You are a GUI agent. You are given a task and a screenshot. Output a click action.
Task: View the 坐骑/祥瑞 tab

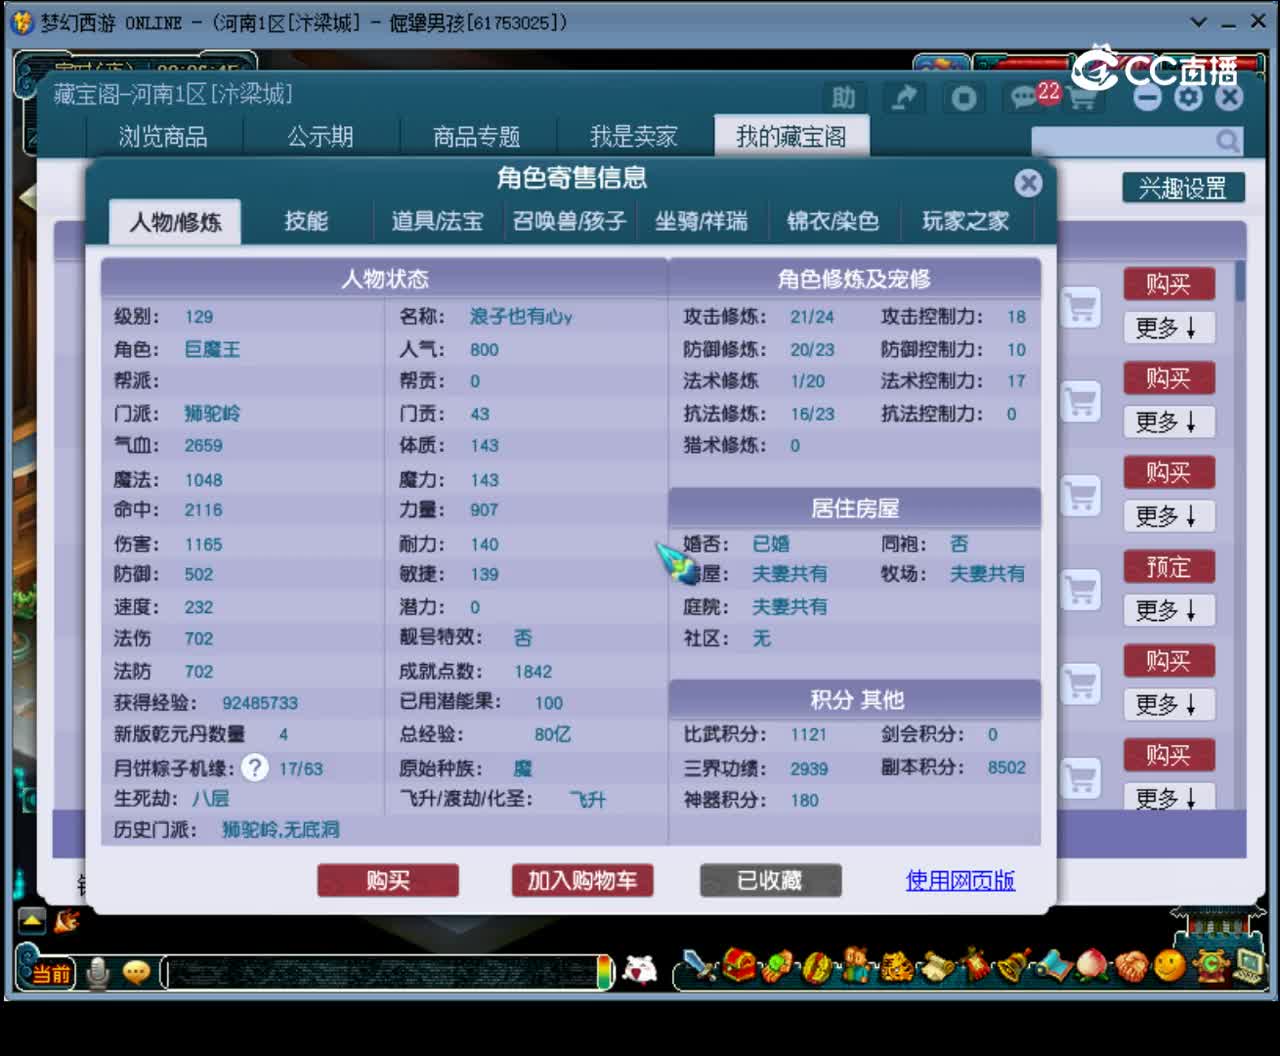pyautogui.click(x=701, y=221)
